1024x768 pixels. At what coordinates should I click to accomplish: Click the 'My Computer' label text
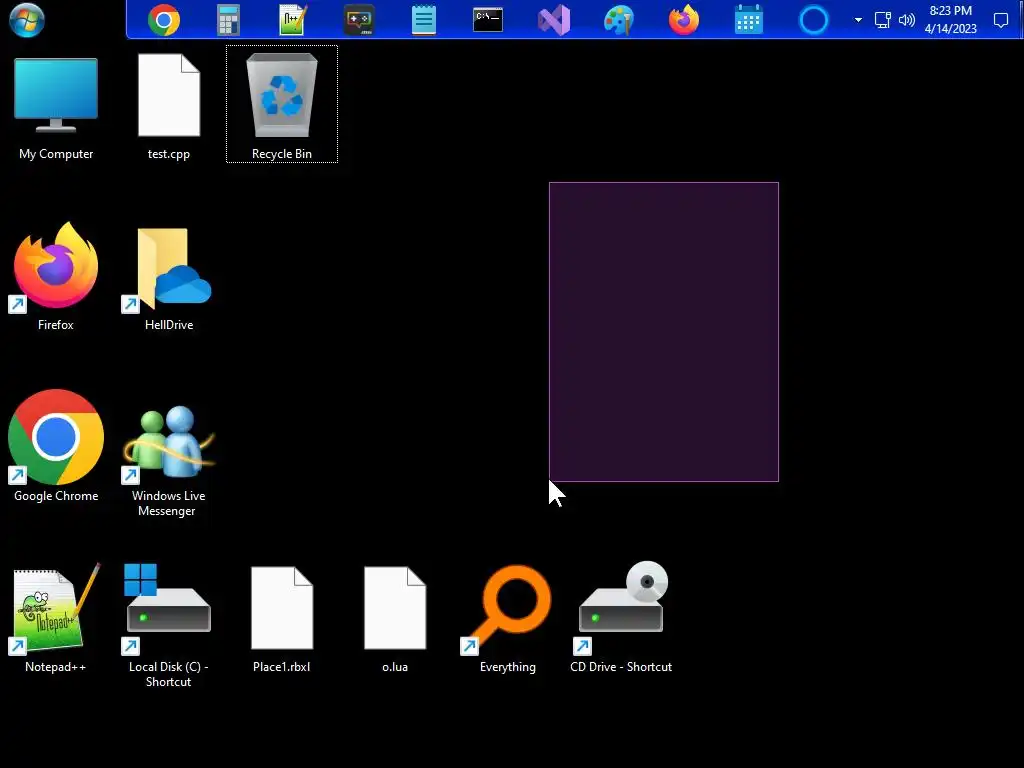tap(56, 154)
